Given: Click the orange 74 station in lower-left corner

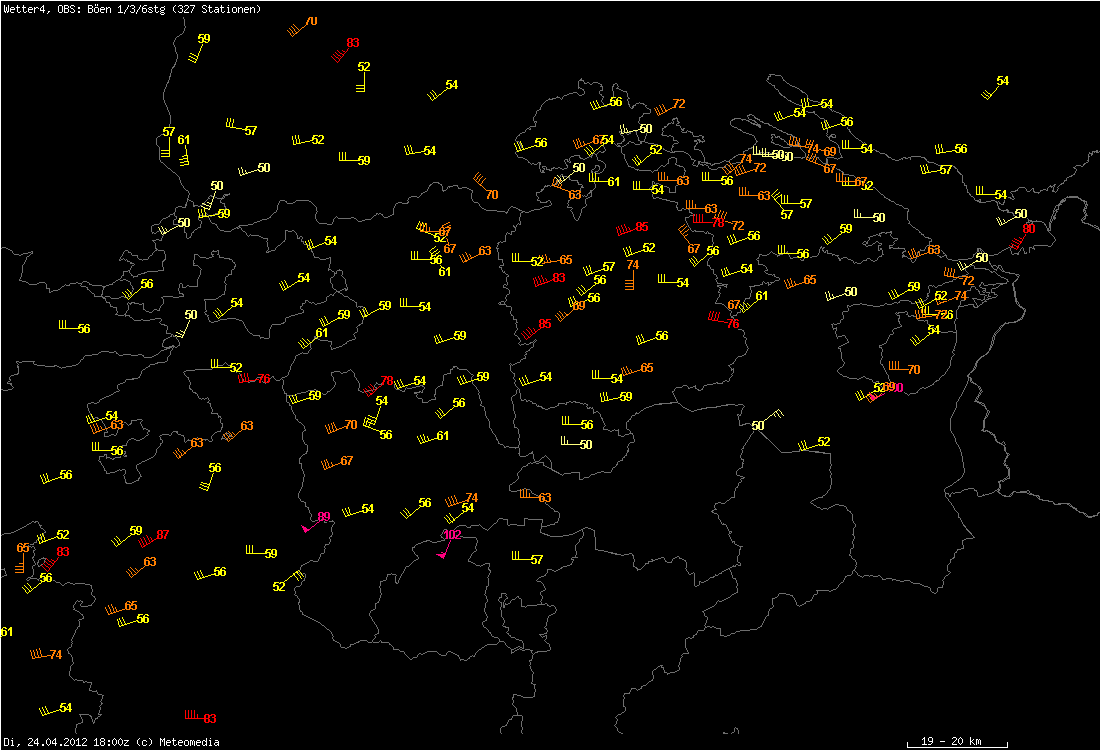Looking at the screenshot, I should point(55,655).
